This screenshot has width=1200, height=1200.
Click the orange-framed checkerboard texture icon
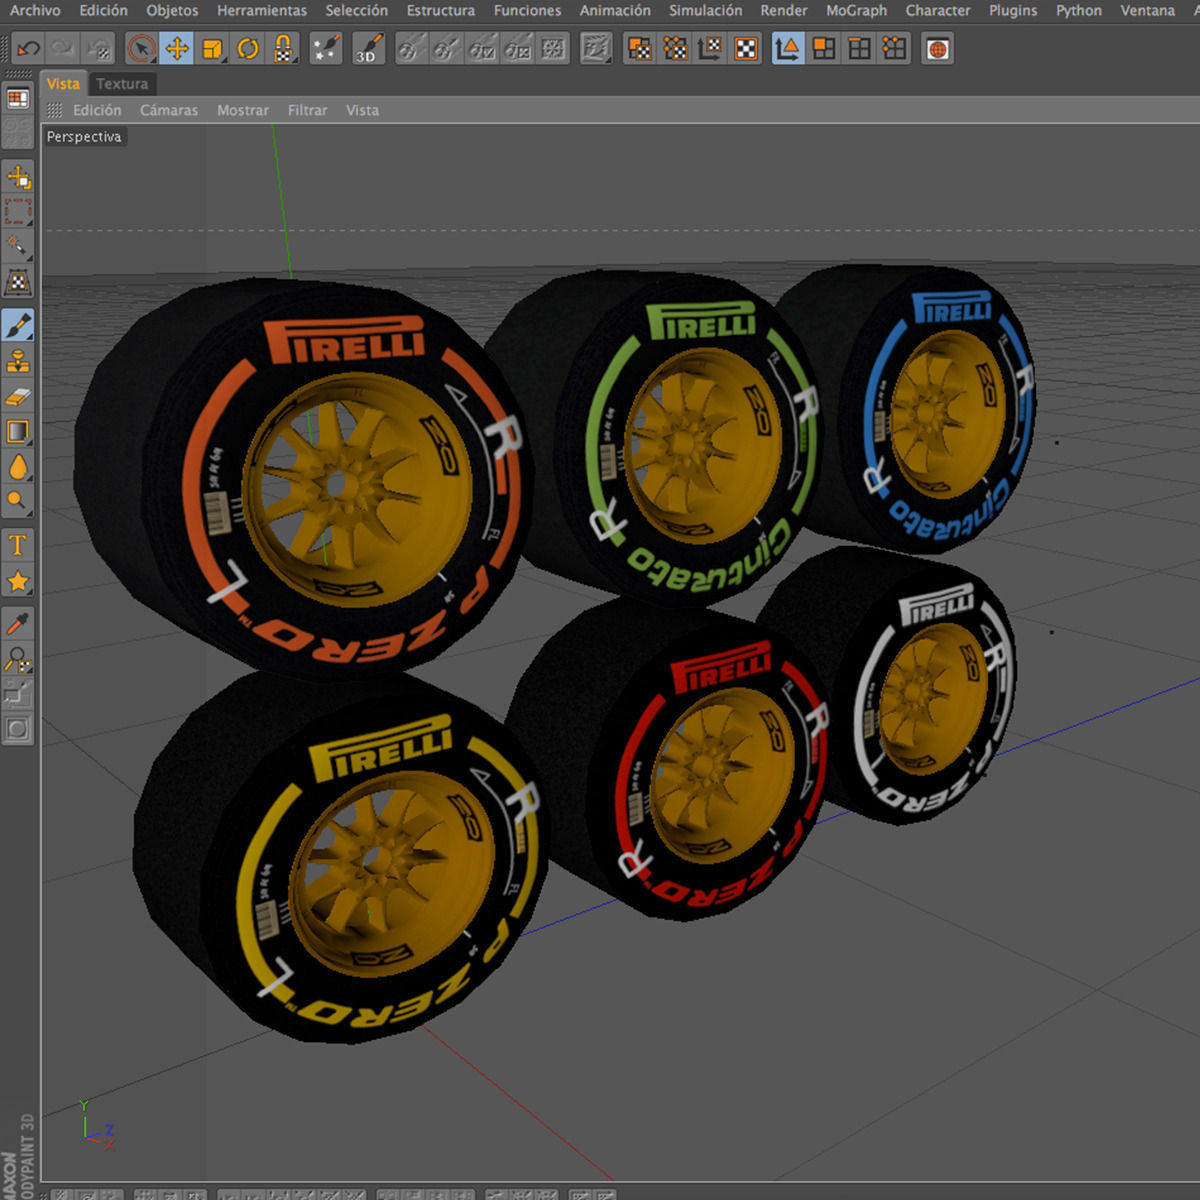click(x=746, y=48)
